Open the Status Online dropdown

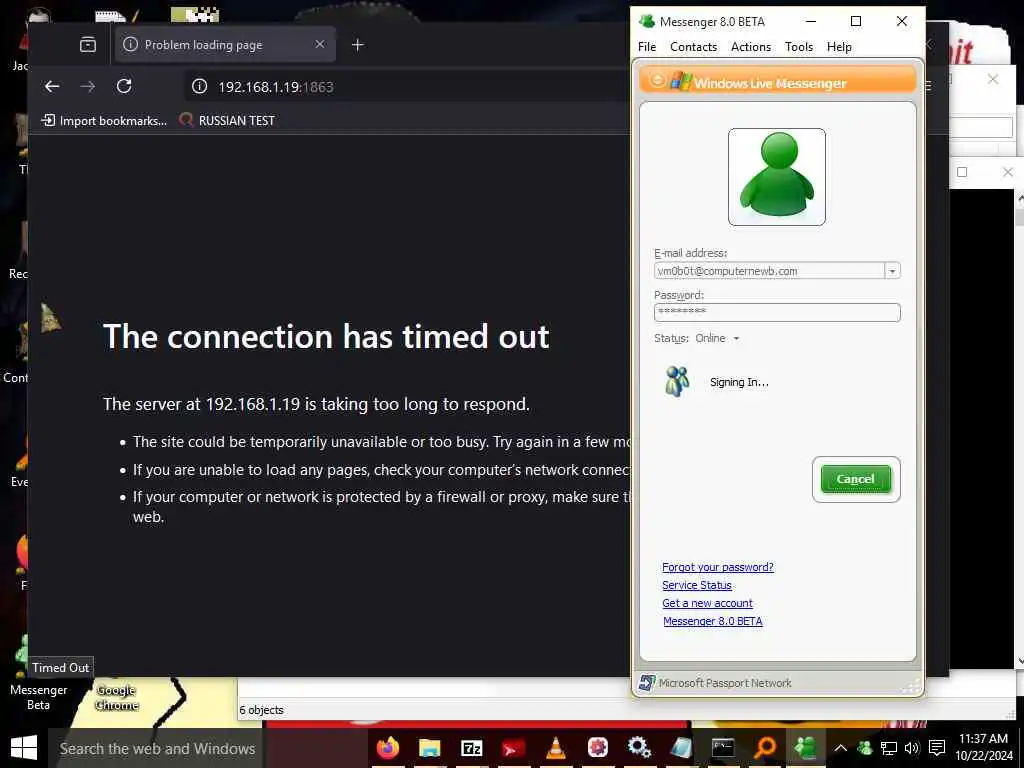(717, 338)
